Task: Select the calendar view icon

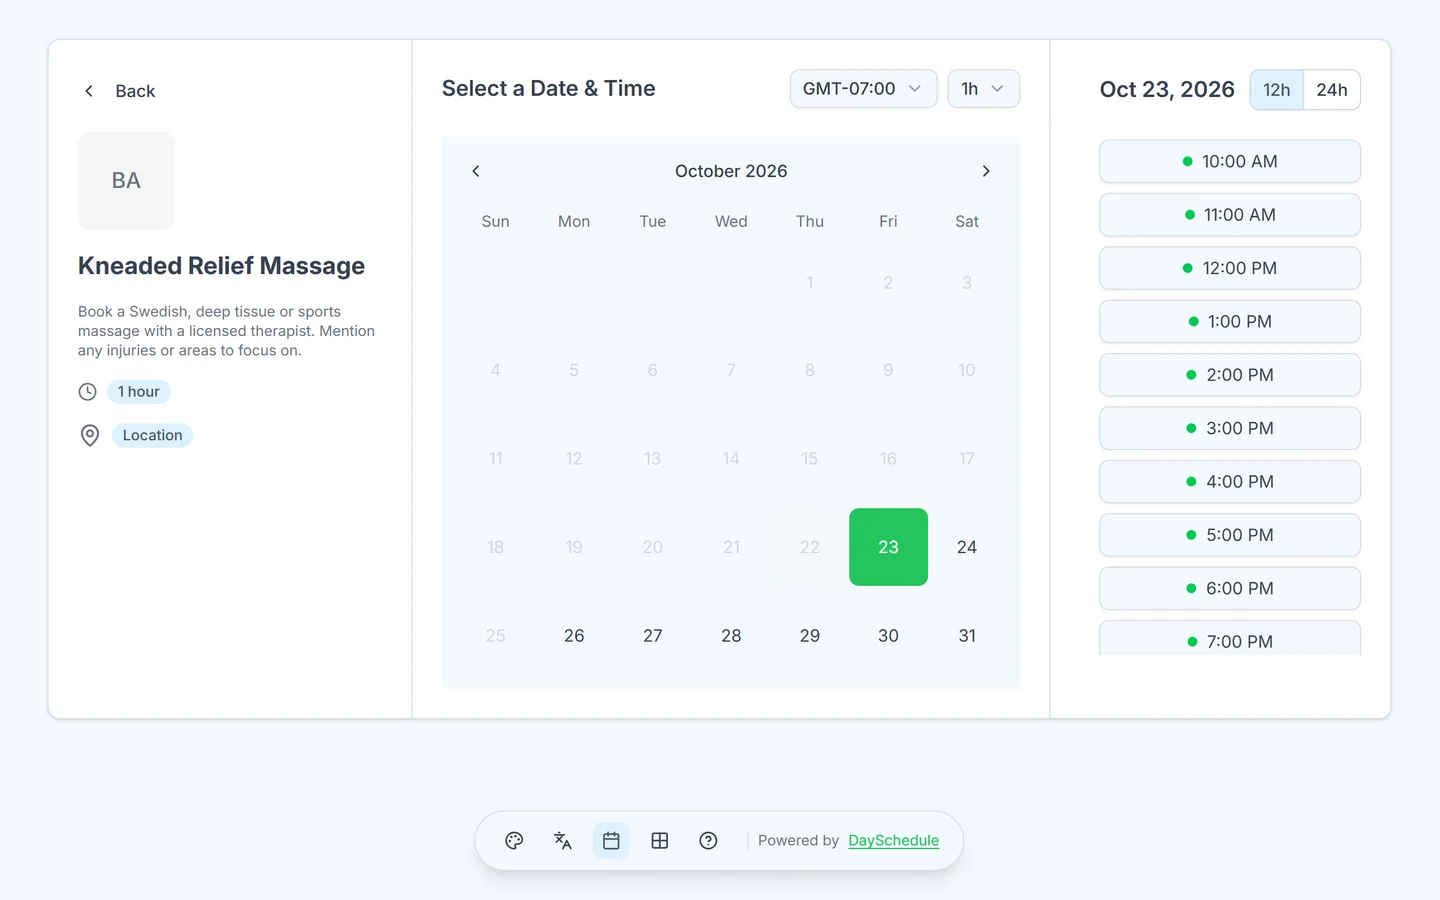Action: [611, 841]
